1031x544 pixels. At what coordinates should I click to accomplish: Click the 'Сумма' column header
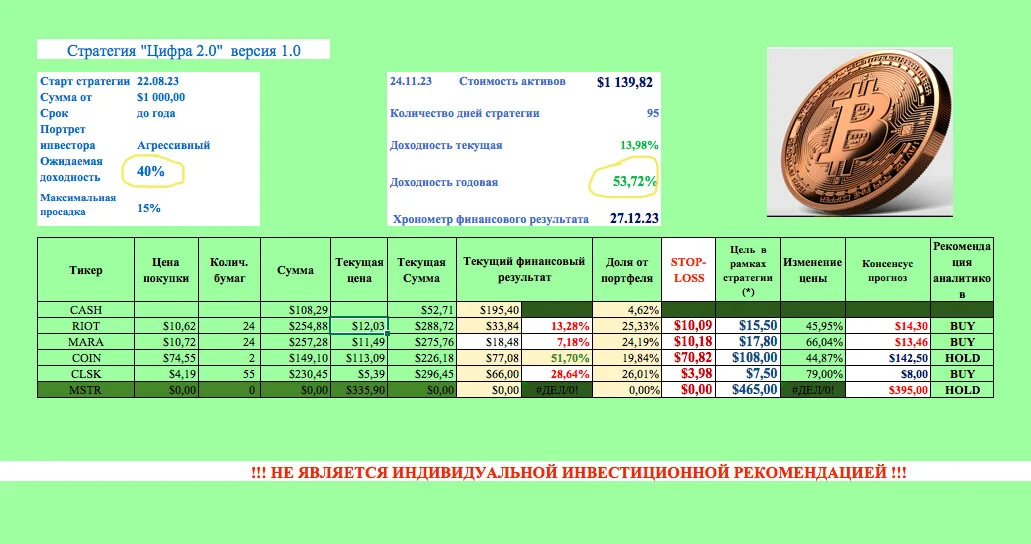click(295, 270)
